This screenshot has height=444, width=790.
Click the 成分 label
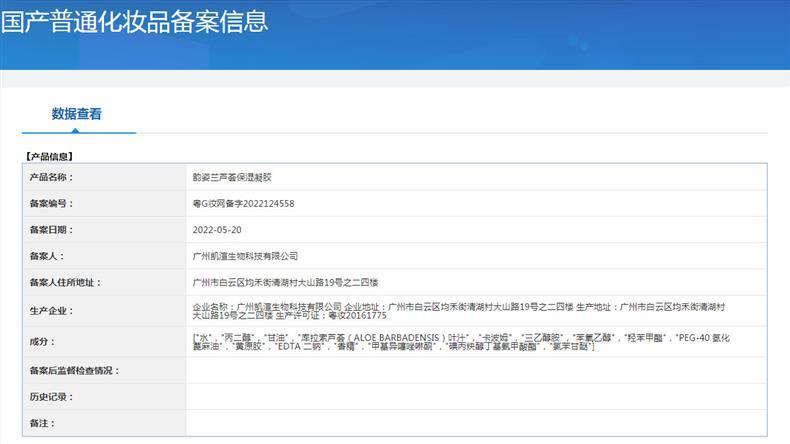point(42,342)
